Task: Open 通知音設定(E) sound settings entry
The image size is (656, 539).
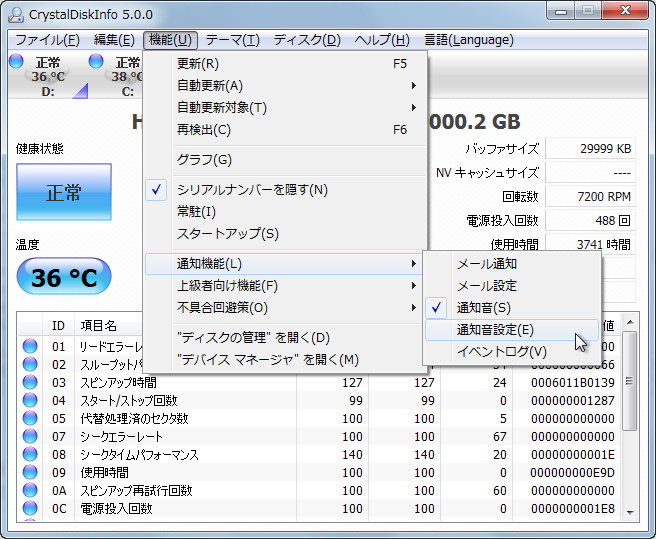Action: (512, 330)
